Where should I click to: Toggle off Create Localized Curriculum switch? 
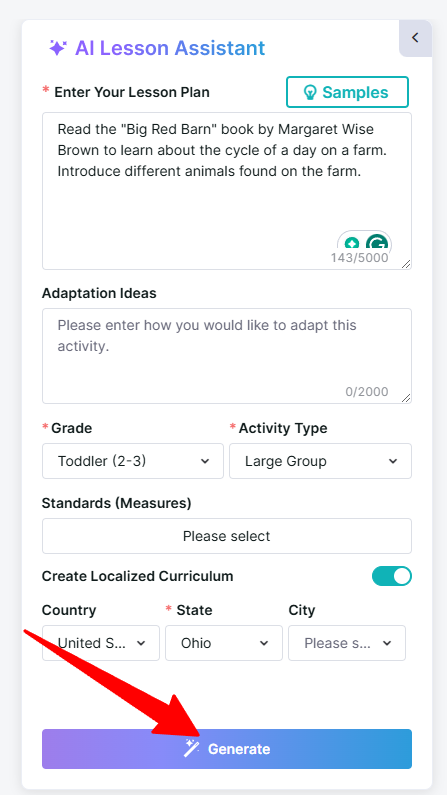coord(392,576)
